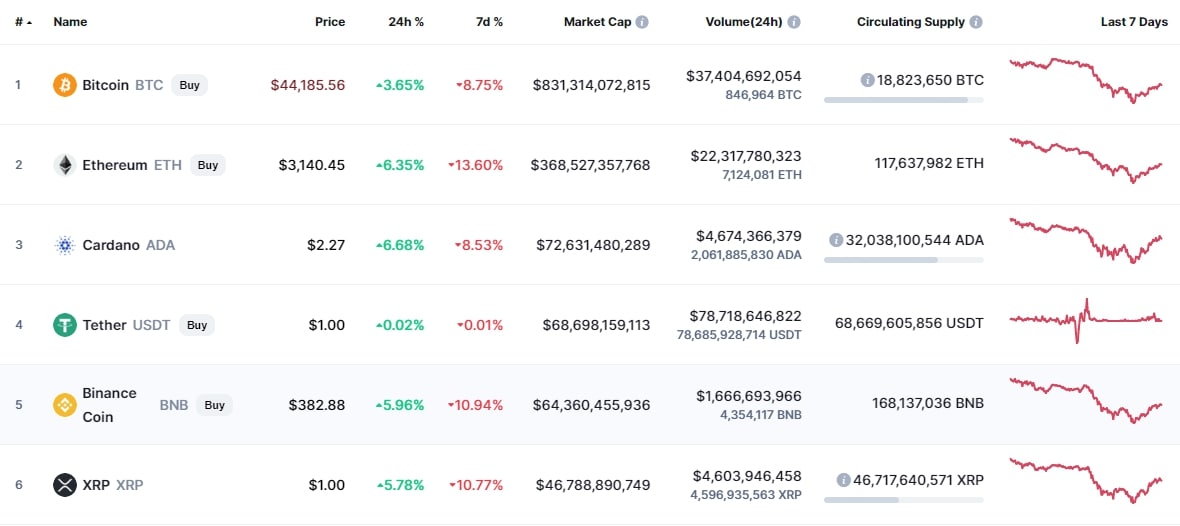
Task: Open Binance Coin's 7-day sparkline chart
Action: click(x=1086, y=400)
